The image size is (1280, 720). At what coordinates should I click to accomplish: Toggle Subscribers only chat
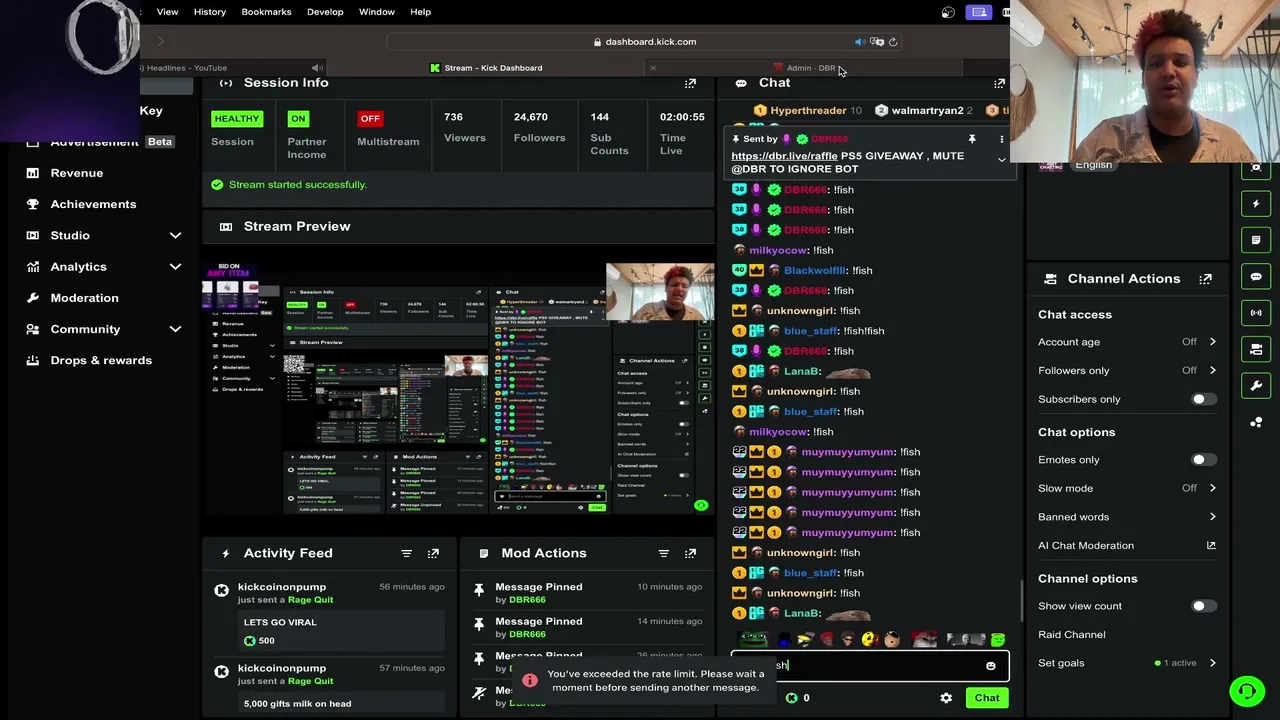click(1203, 399)
